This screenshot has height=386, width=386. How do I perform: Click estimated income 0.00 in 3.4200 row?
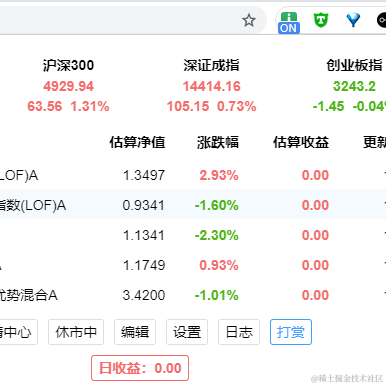coord(315,295)
